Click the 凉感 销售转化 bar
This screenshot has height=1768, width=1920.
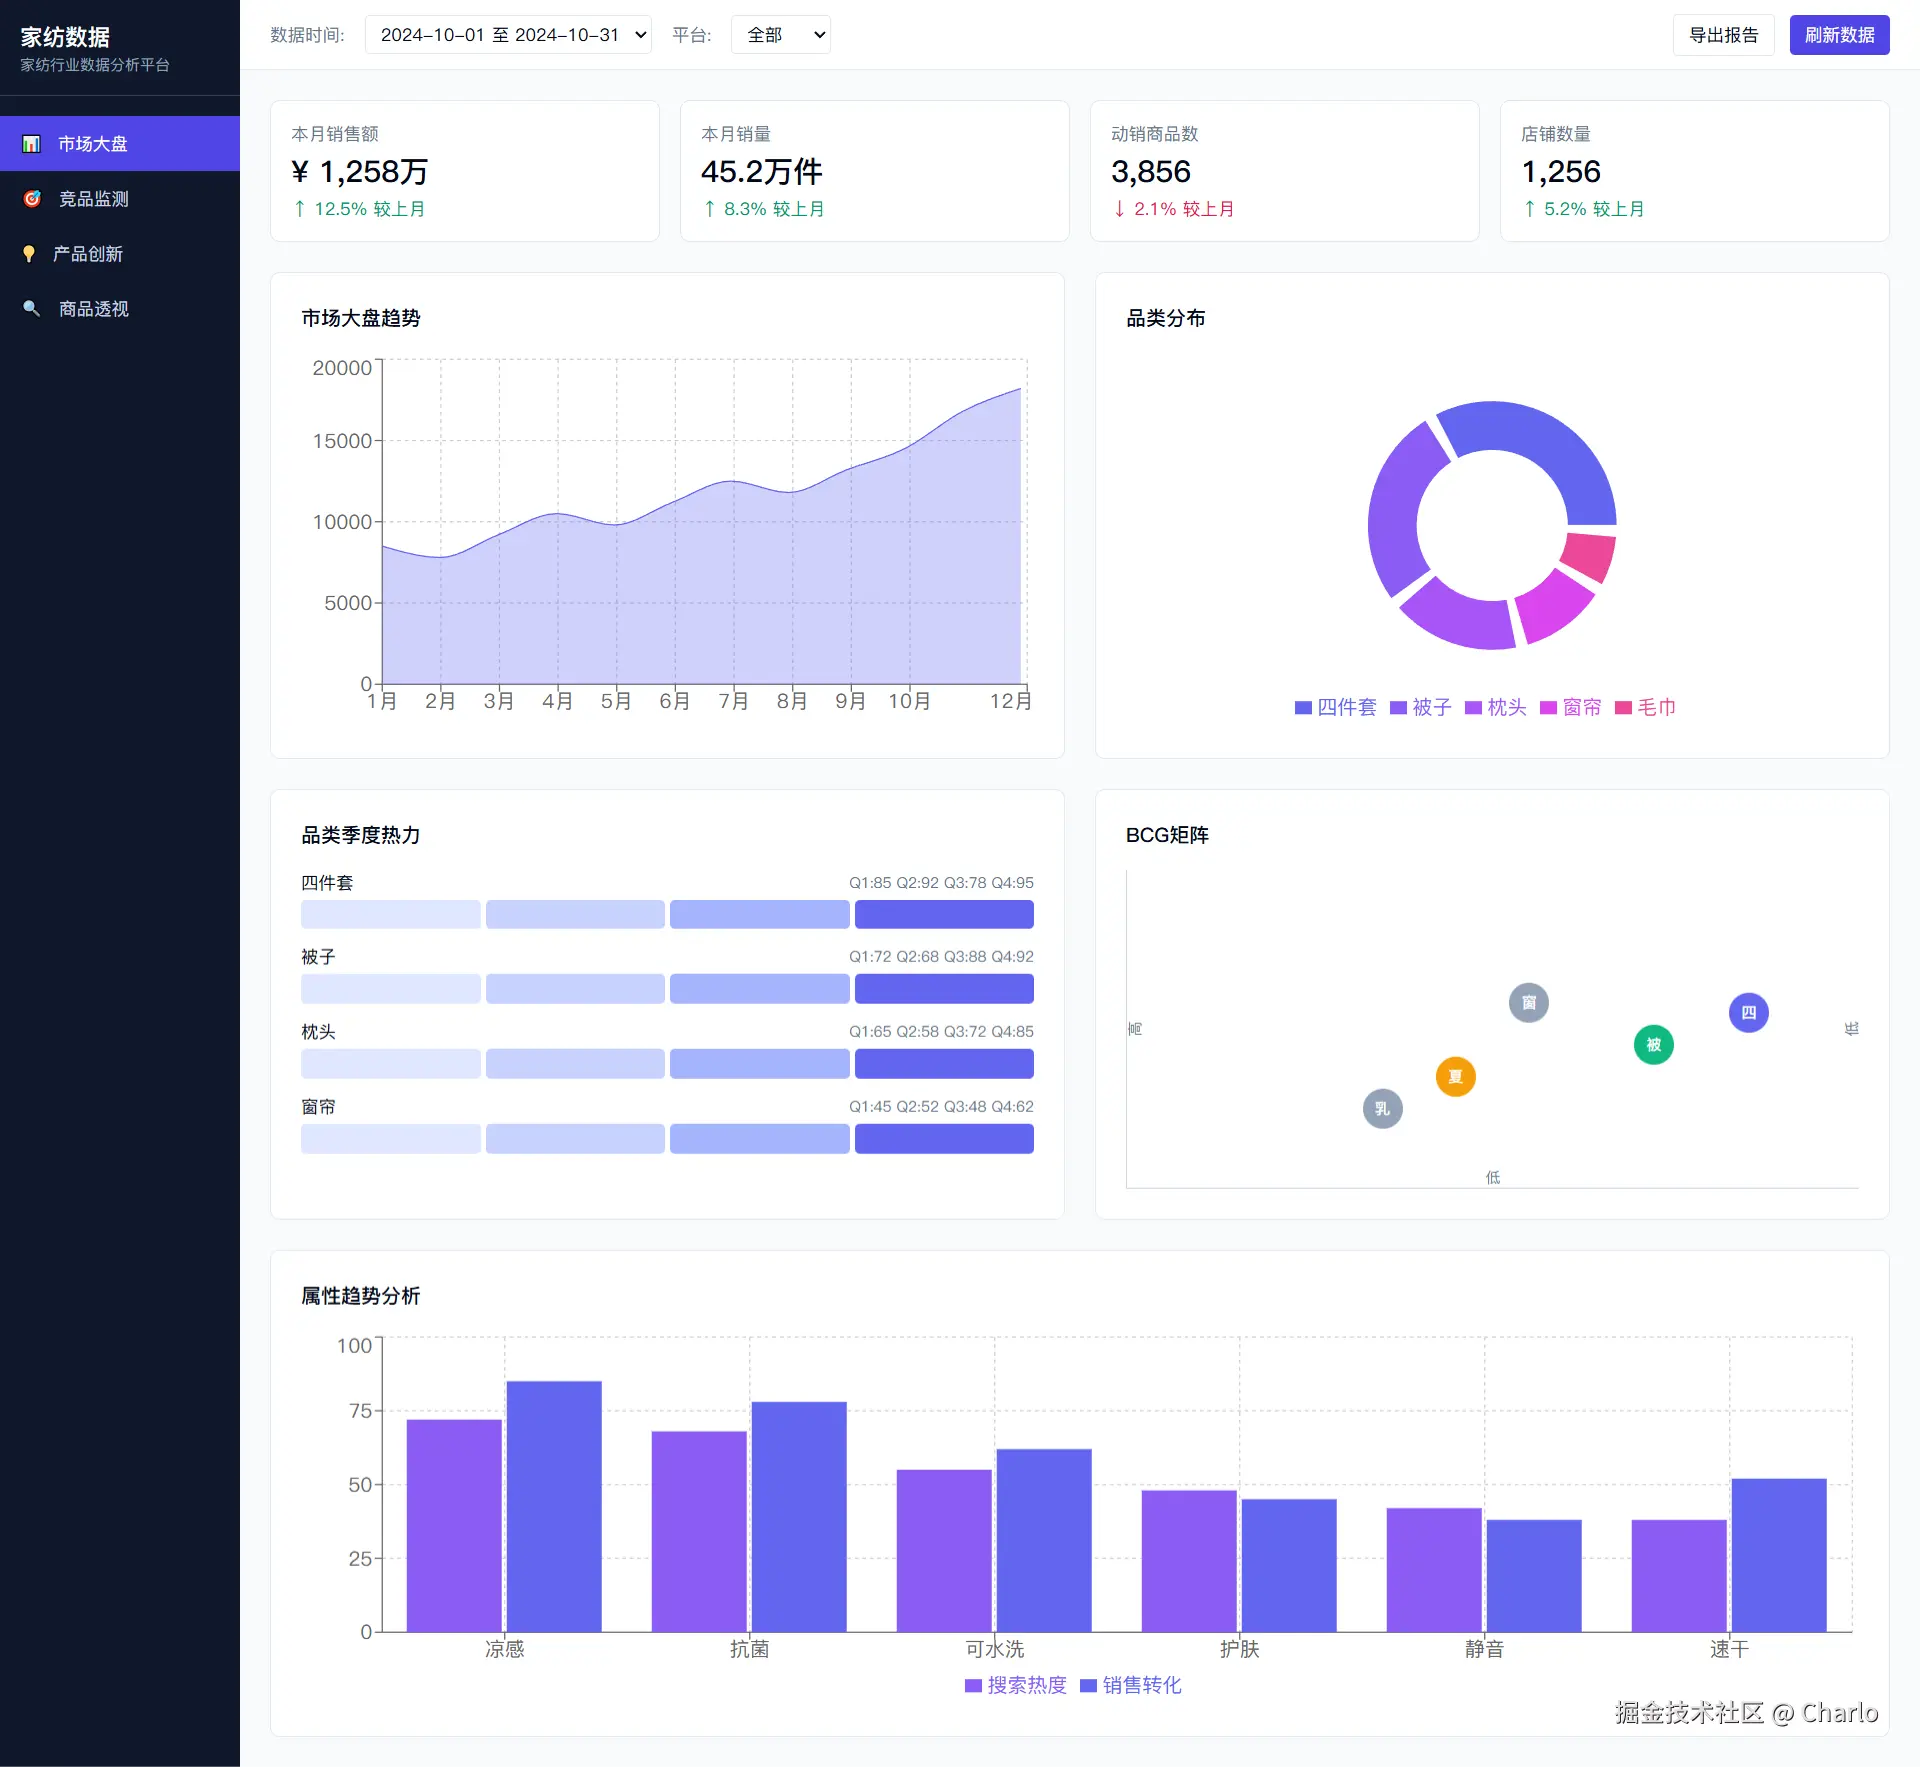(x=554, y=1506)
